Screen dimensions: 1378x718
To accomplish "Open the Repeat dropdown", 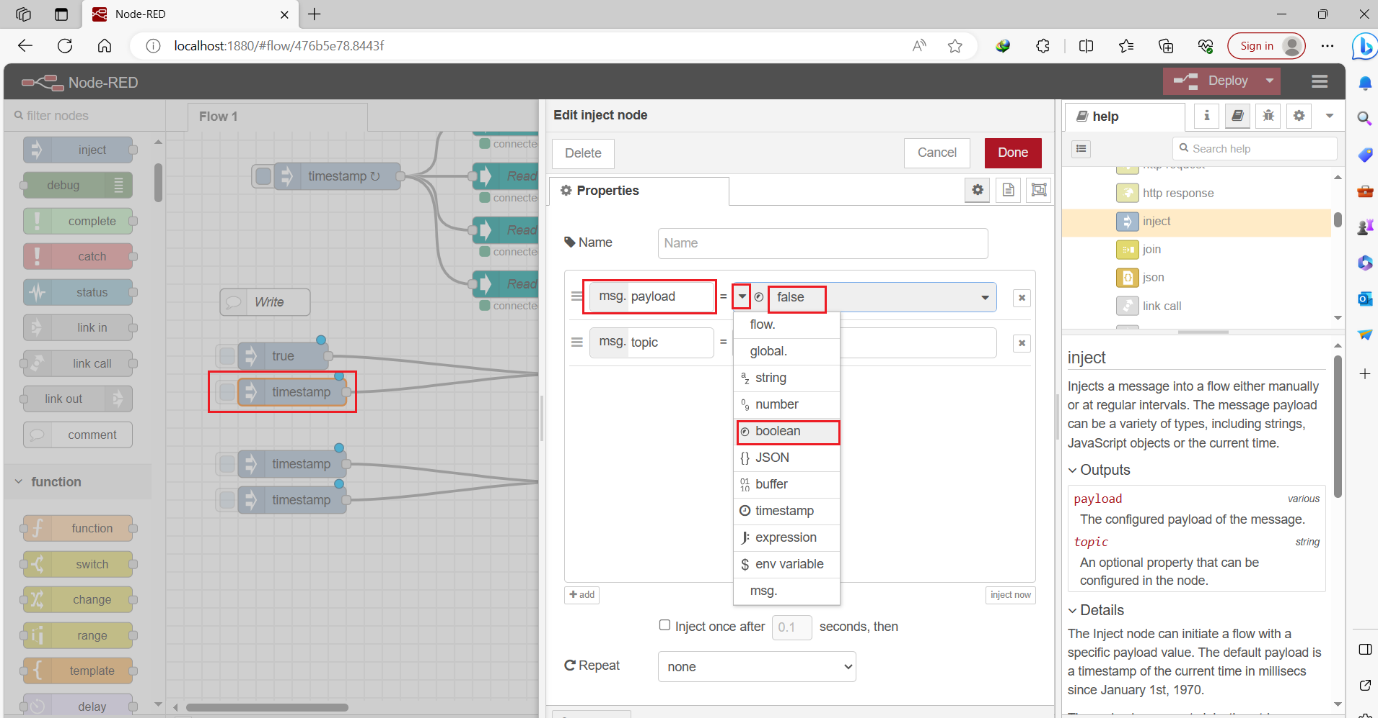I will click(x=756, y=666).
